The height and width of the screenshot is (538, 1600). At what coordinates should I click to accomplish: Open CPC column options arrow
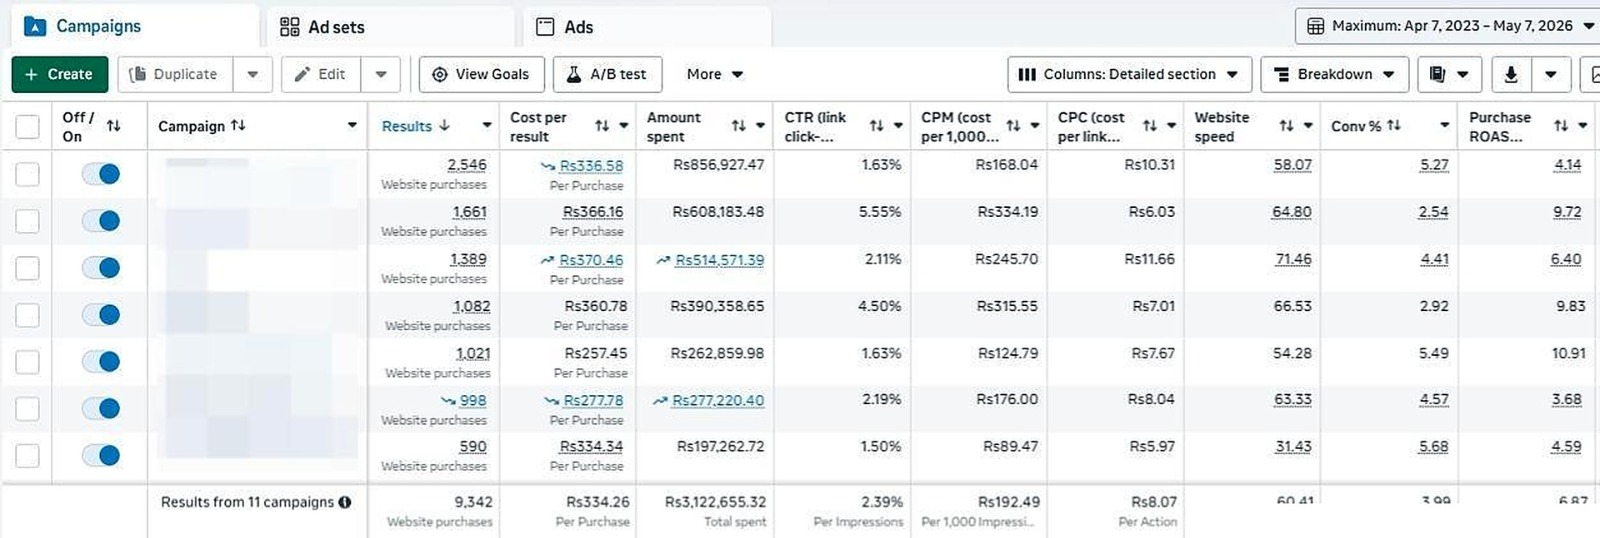[1171, 126]
